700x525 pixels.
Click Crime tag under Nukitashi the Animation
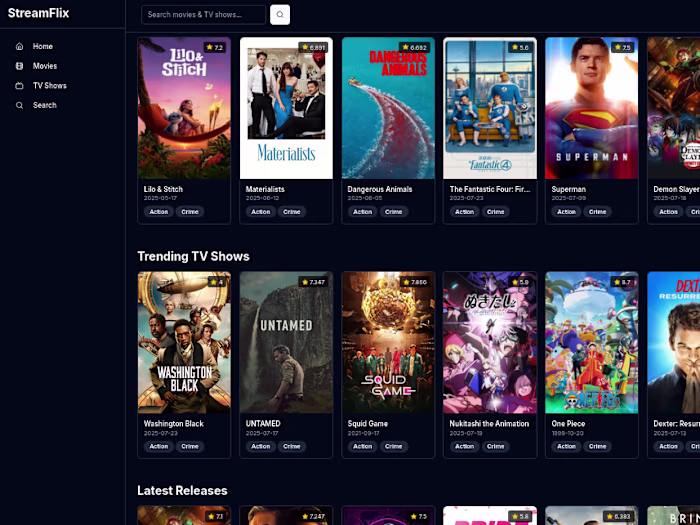496,446
